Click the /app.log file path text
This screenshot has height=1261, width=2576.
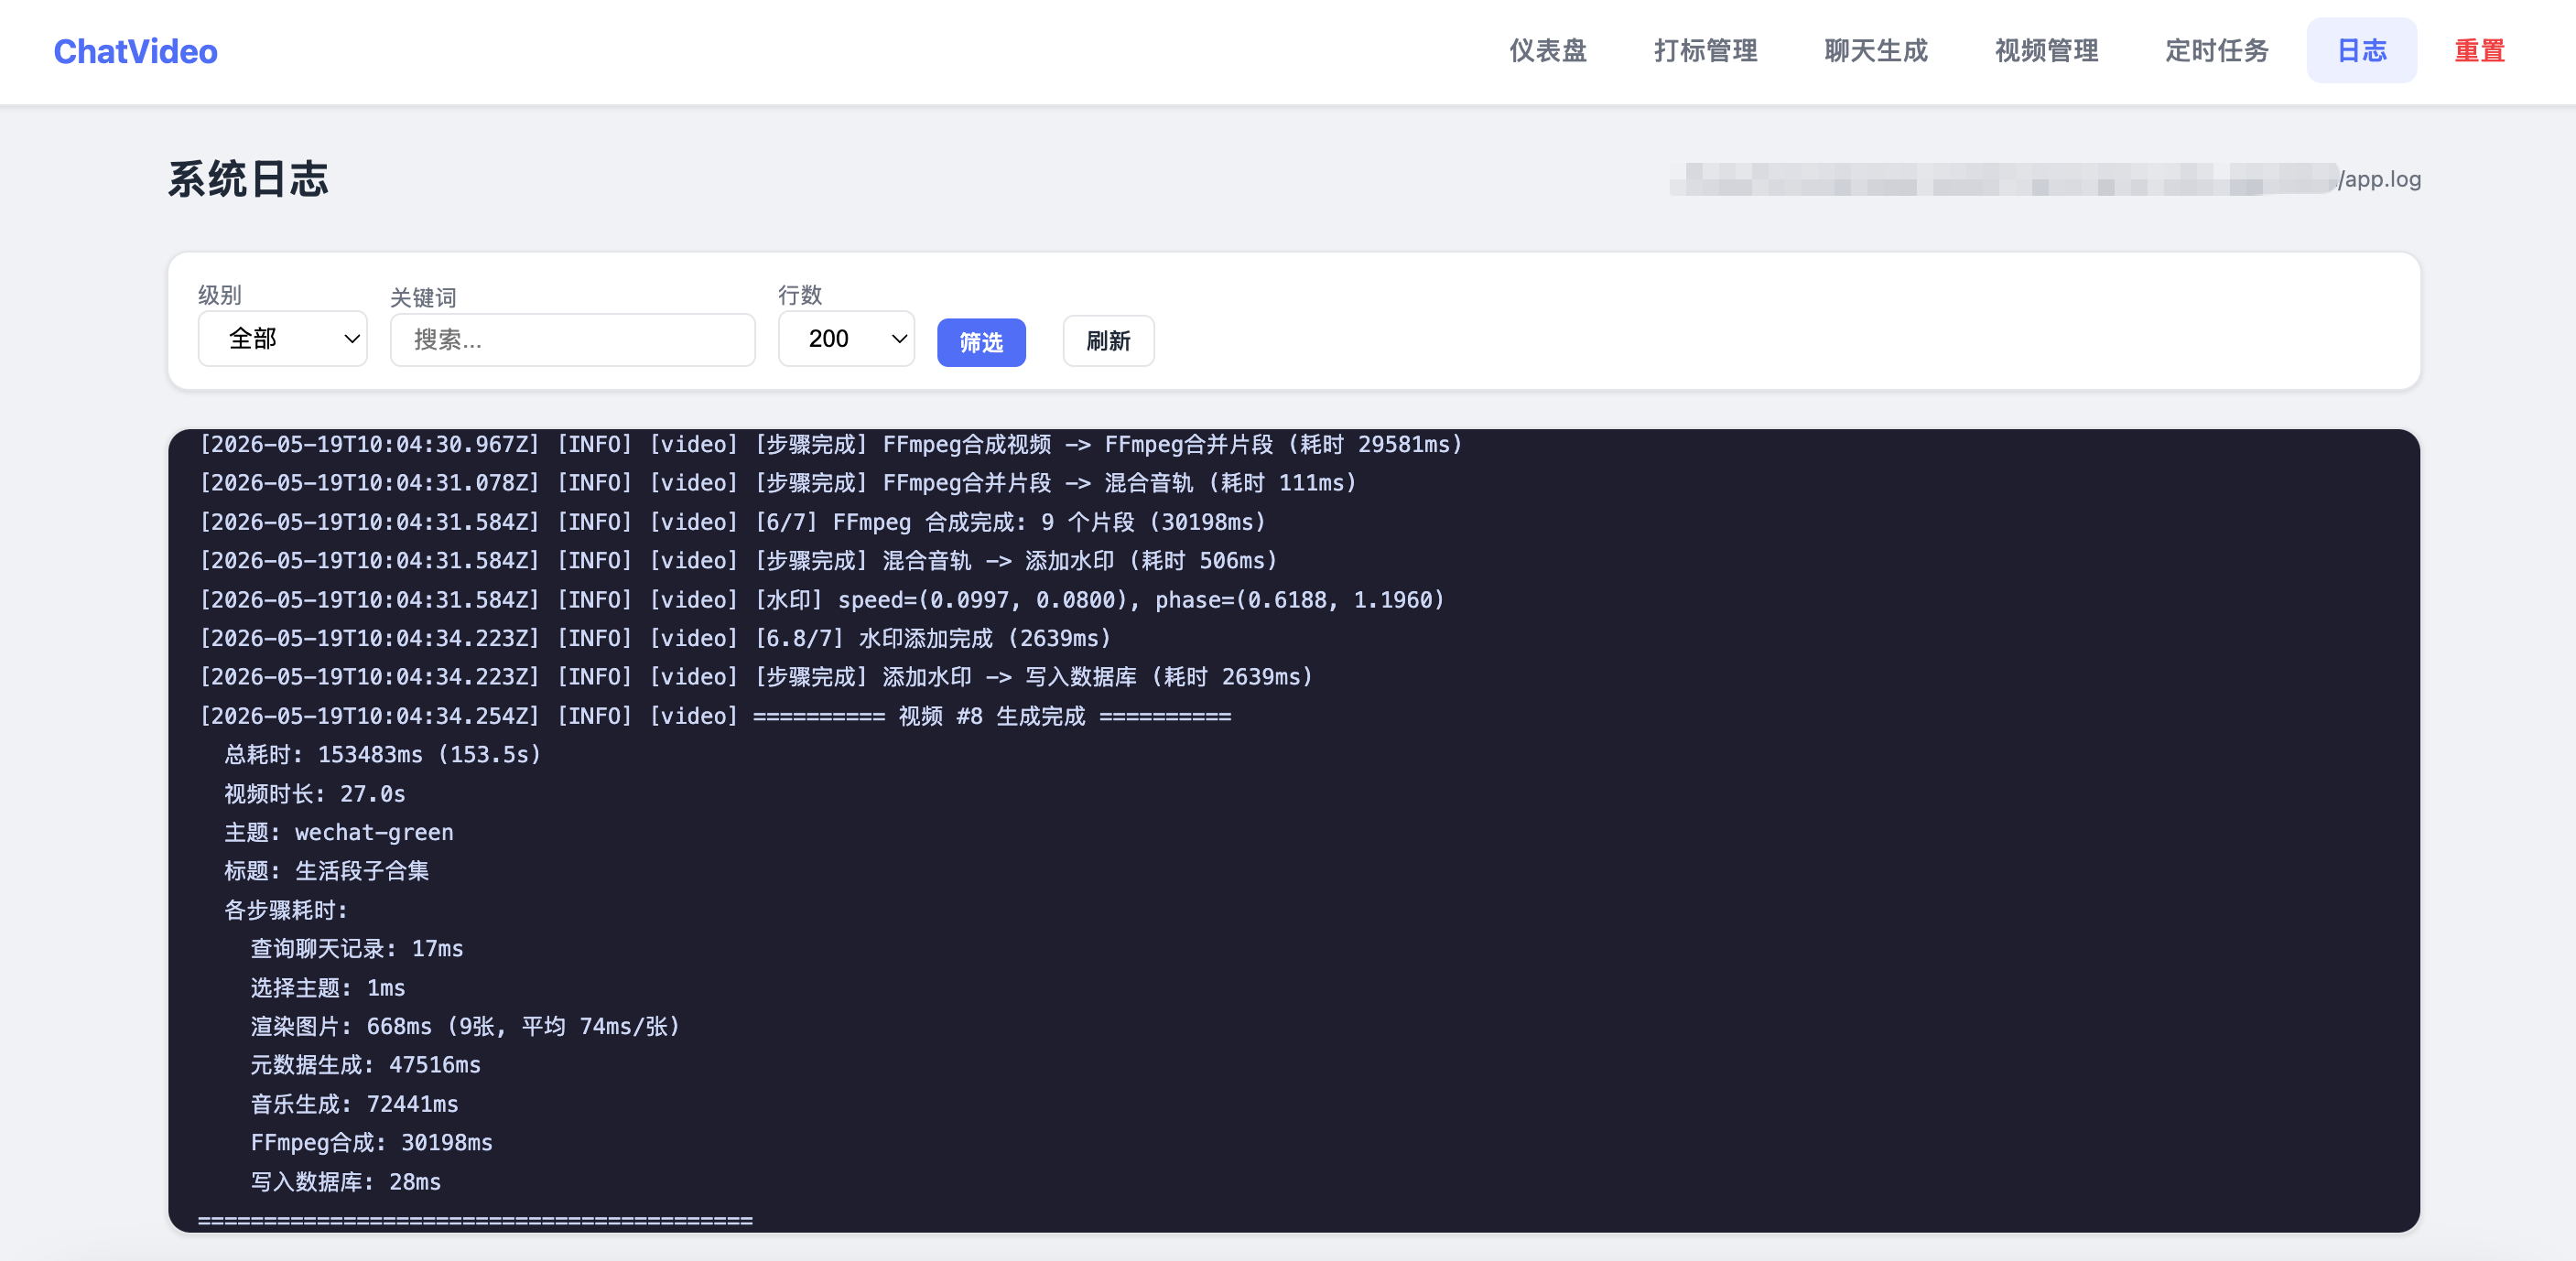coord(2378,179)
